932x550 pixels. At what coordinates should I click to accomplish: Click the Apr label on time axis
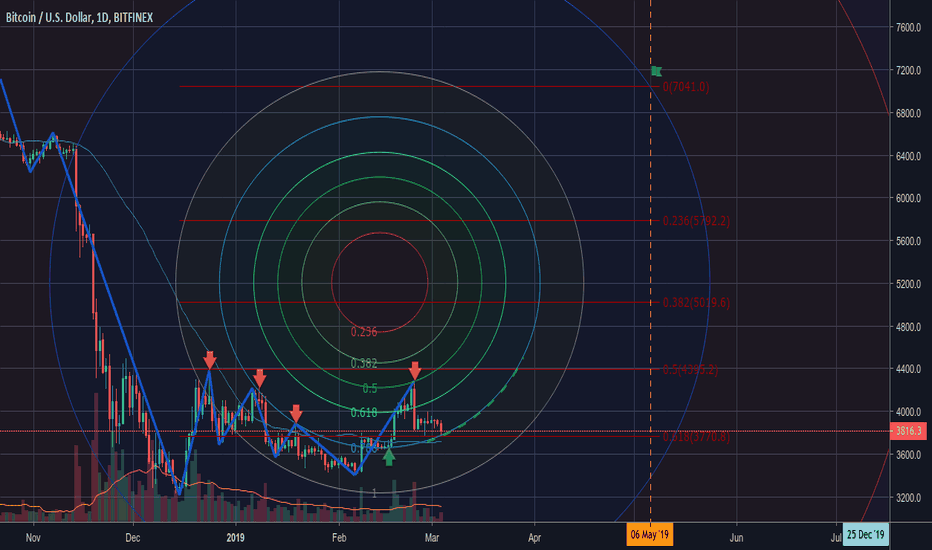click(x=534, y=538)
